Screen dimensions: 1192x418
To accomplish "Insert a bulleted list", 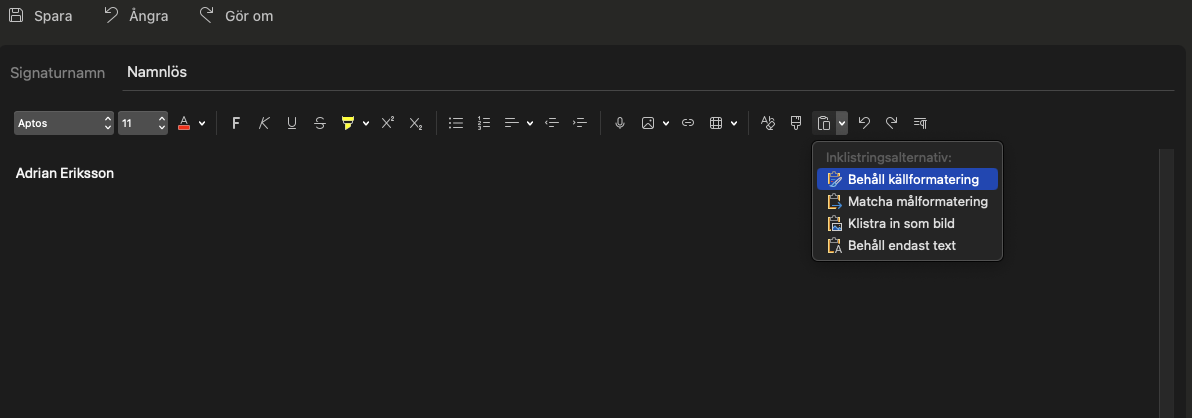I will tap(456, 123).
